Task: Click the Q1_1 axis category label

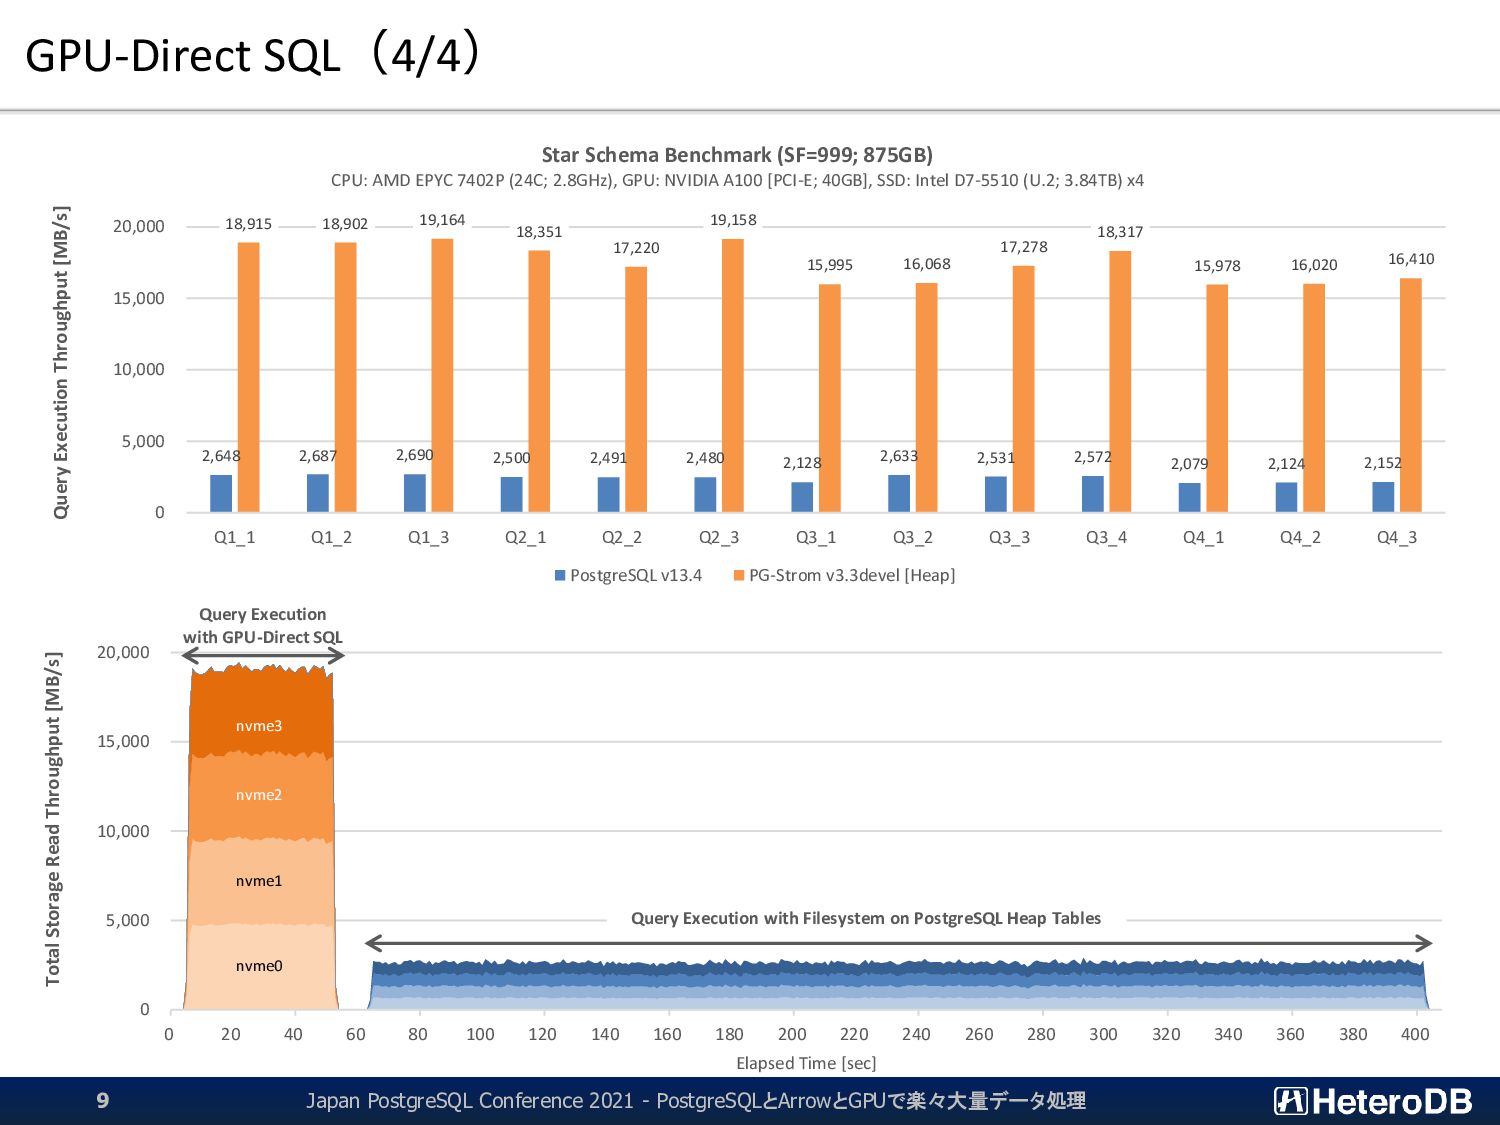Action: tap(235, 538)
